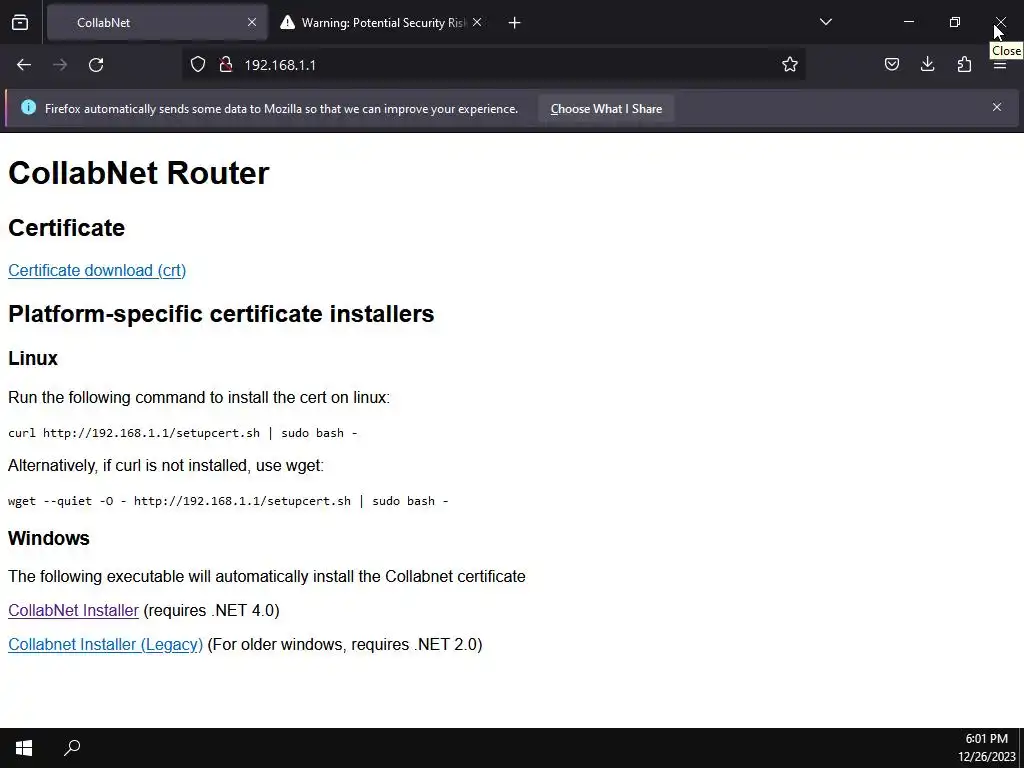Image resolution: width=1024 pixels, height=768 pixels.
Task: Close the CollabNet tab
Action: [x=251, y=22]
